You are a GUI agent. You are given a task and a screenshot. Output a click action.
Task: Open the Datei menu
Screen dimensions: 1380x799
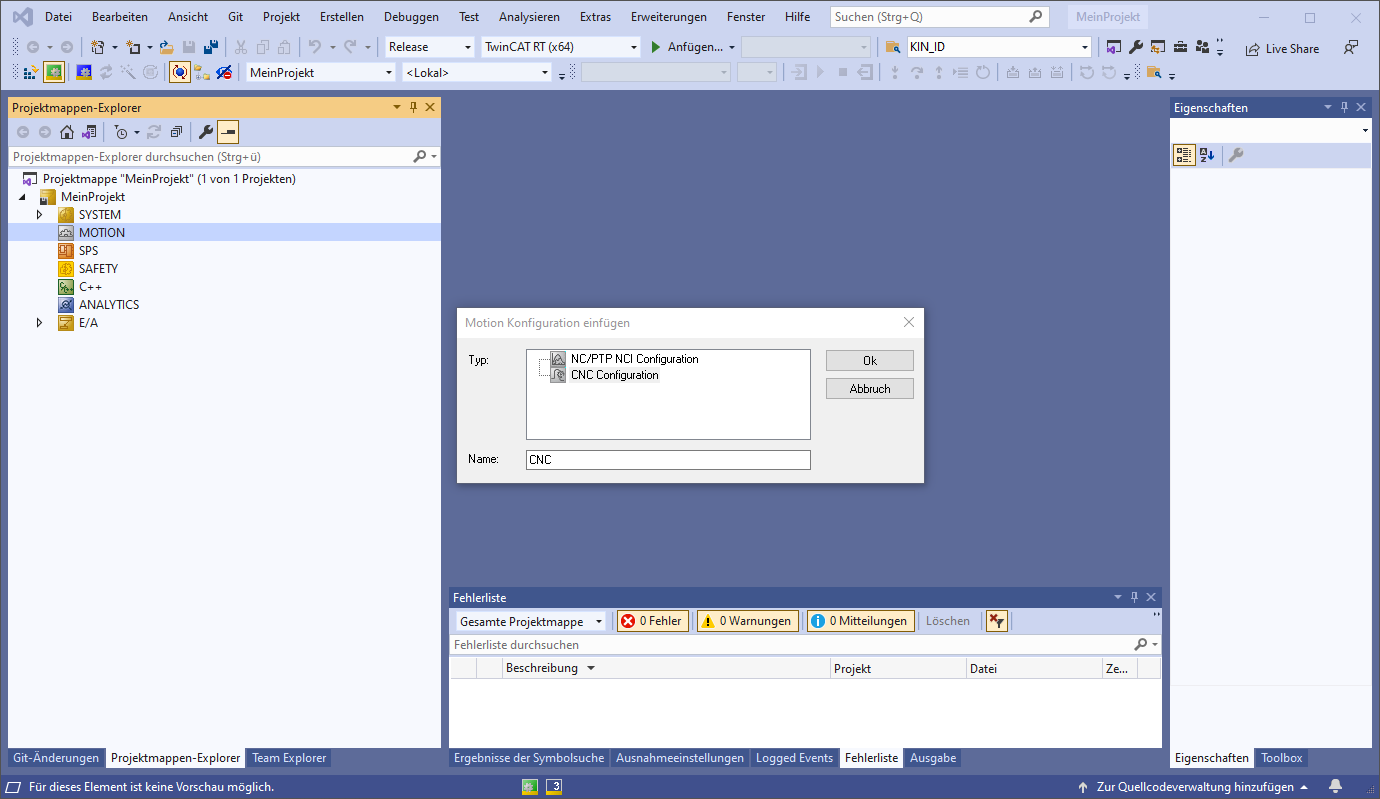pyautogui.click(x=59, y=17)
